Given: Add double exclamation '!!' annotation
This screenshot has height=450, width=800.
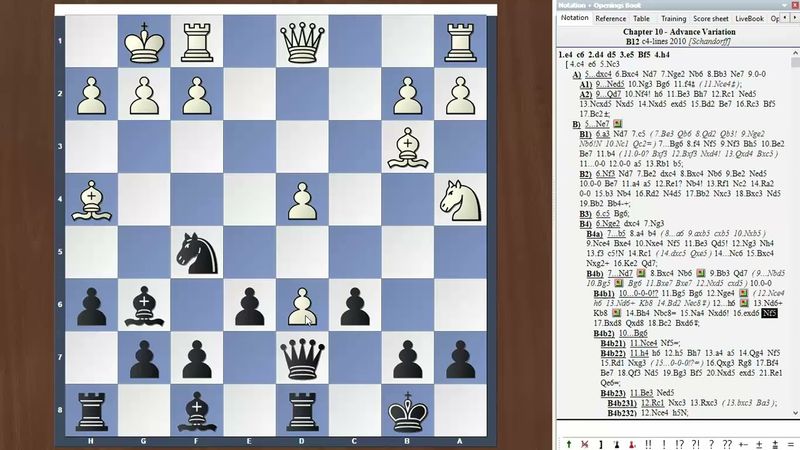Looking at the screenshot, I should coord(650,443).
